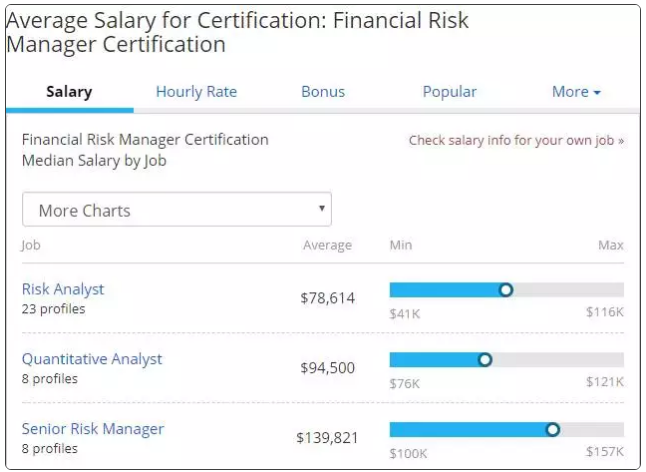Open the Quantitative Analyst job link

point(92,359)
